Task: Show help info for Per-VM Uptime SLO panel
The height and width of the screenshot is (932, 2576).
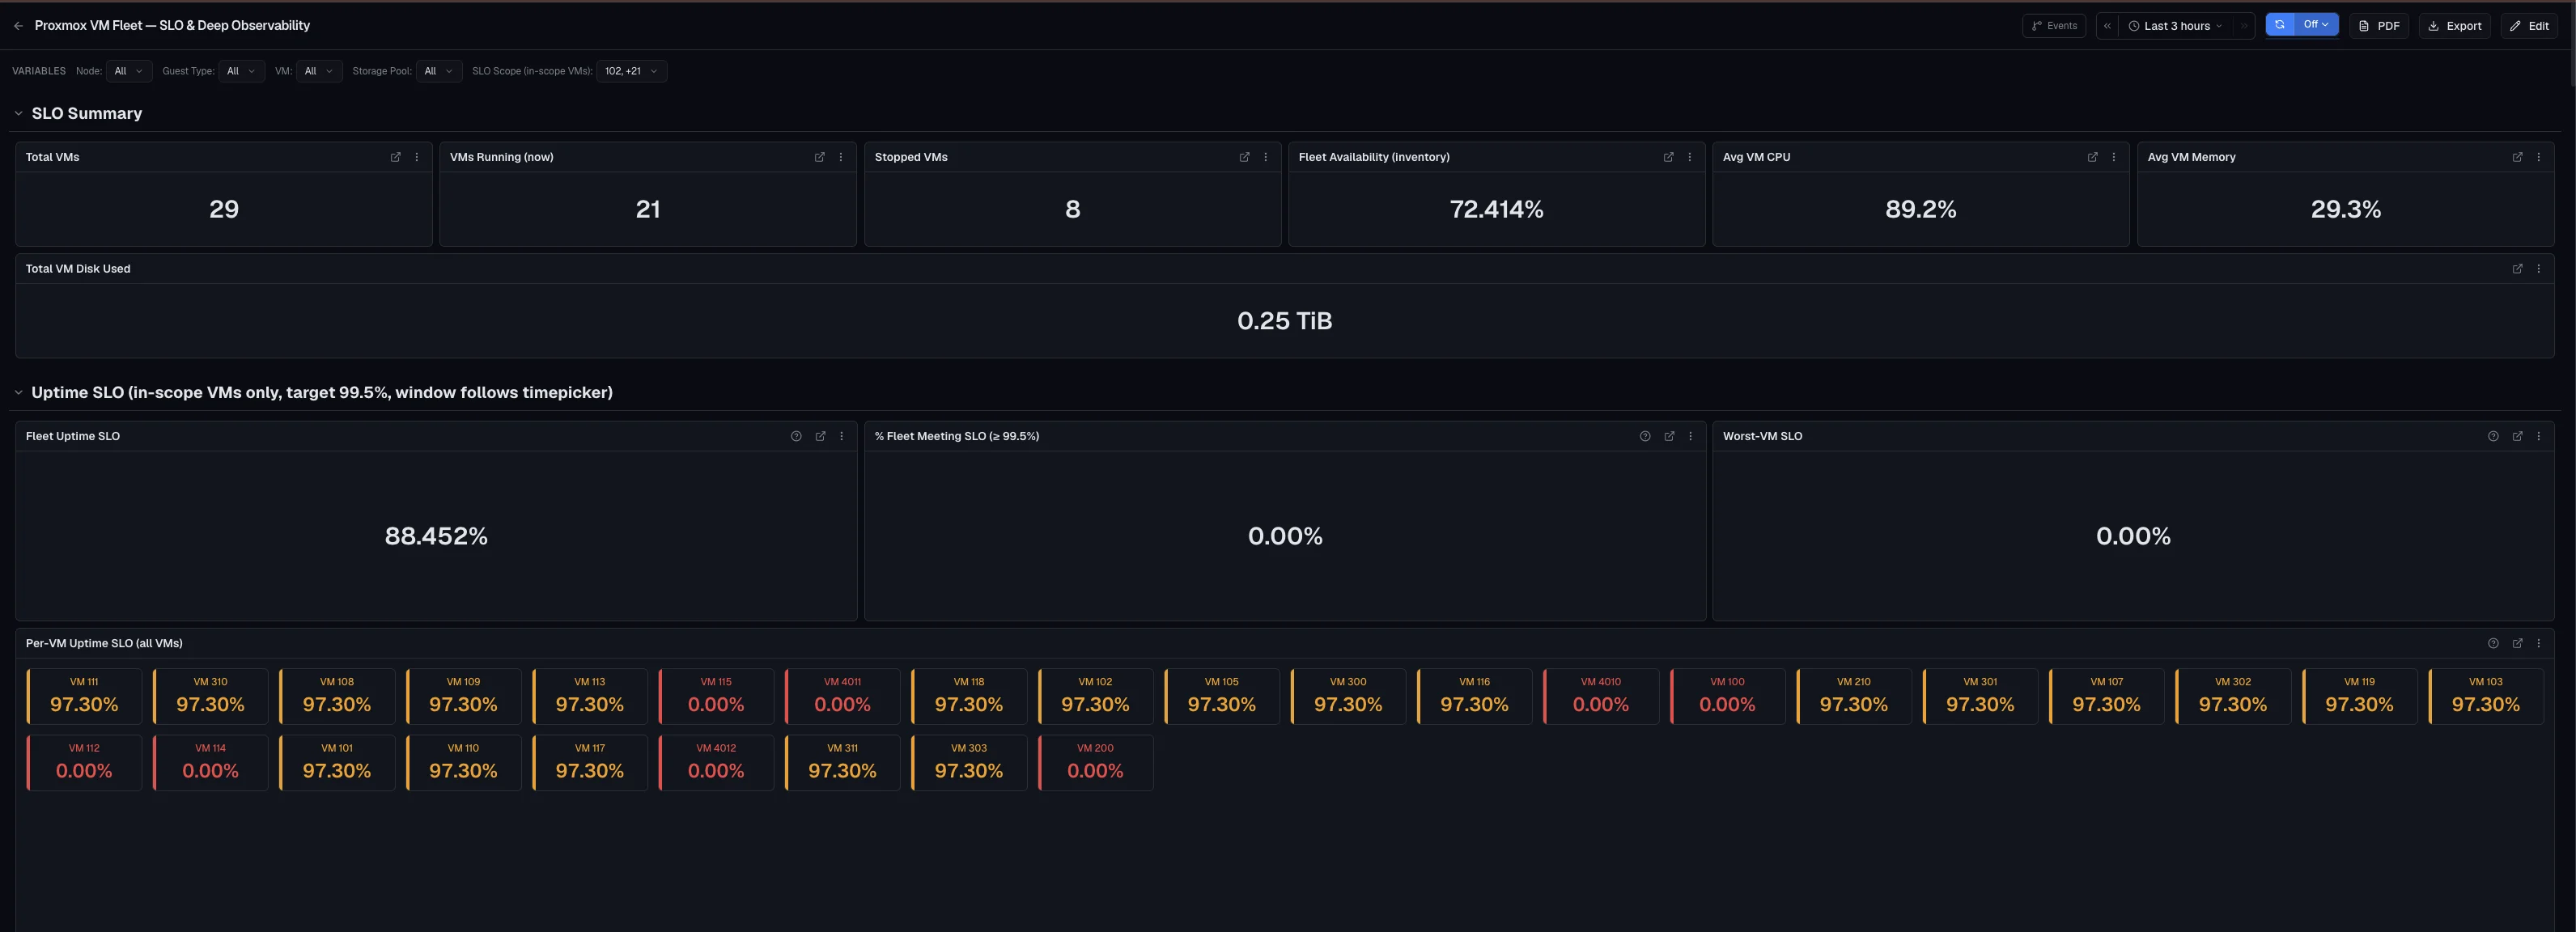Action: 2493,644
